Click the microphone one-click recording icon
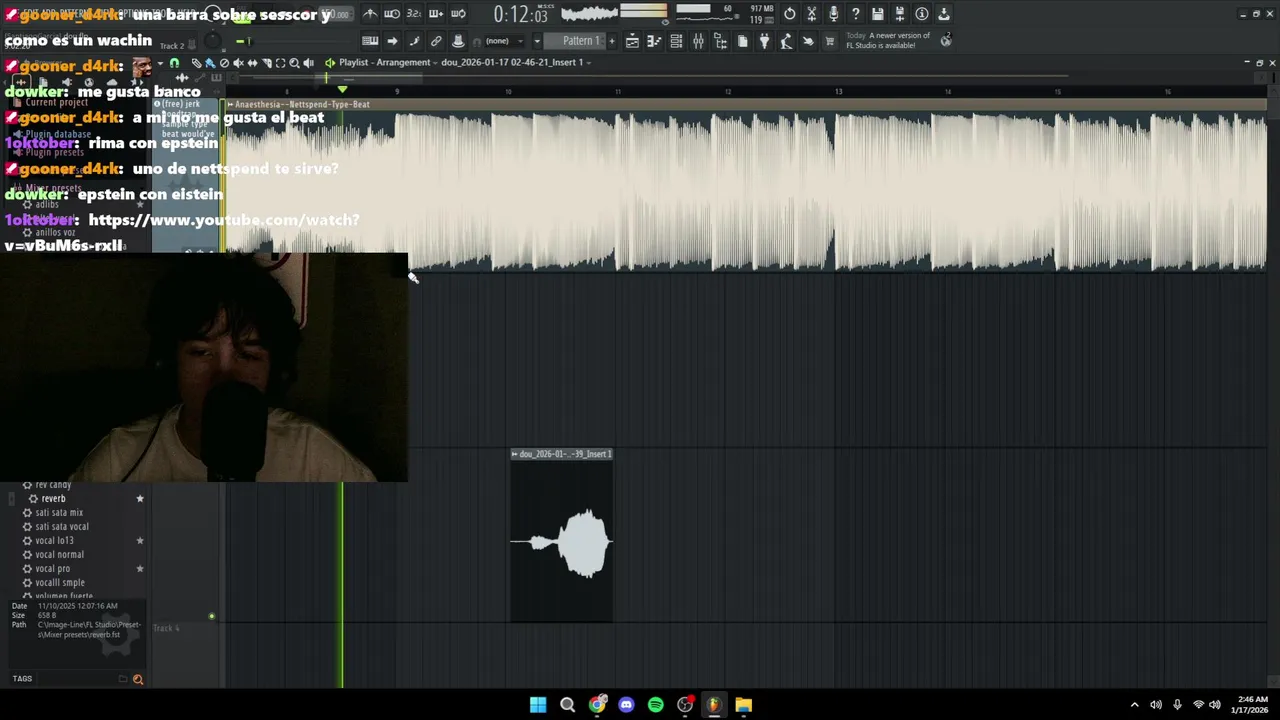The width and height of the screenshot is (1280, 720). (833, 14)
